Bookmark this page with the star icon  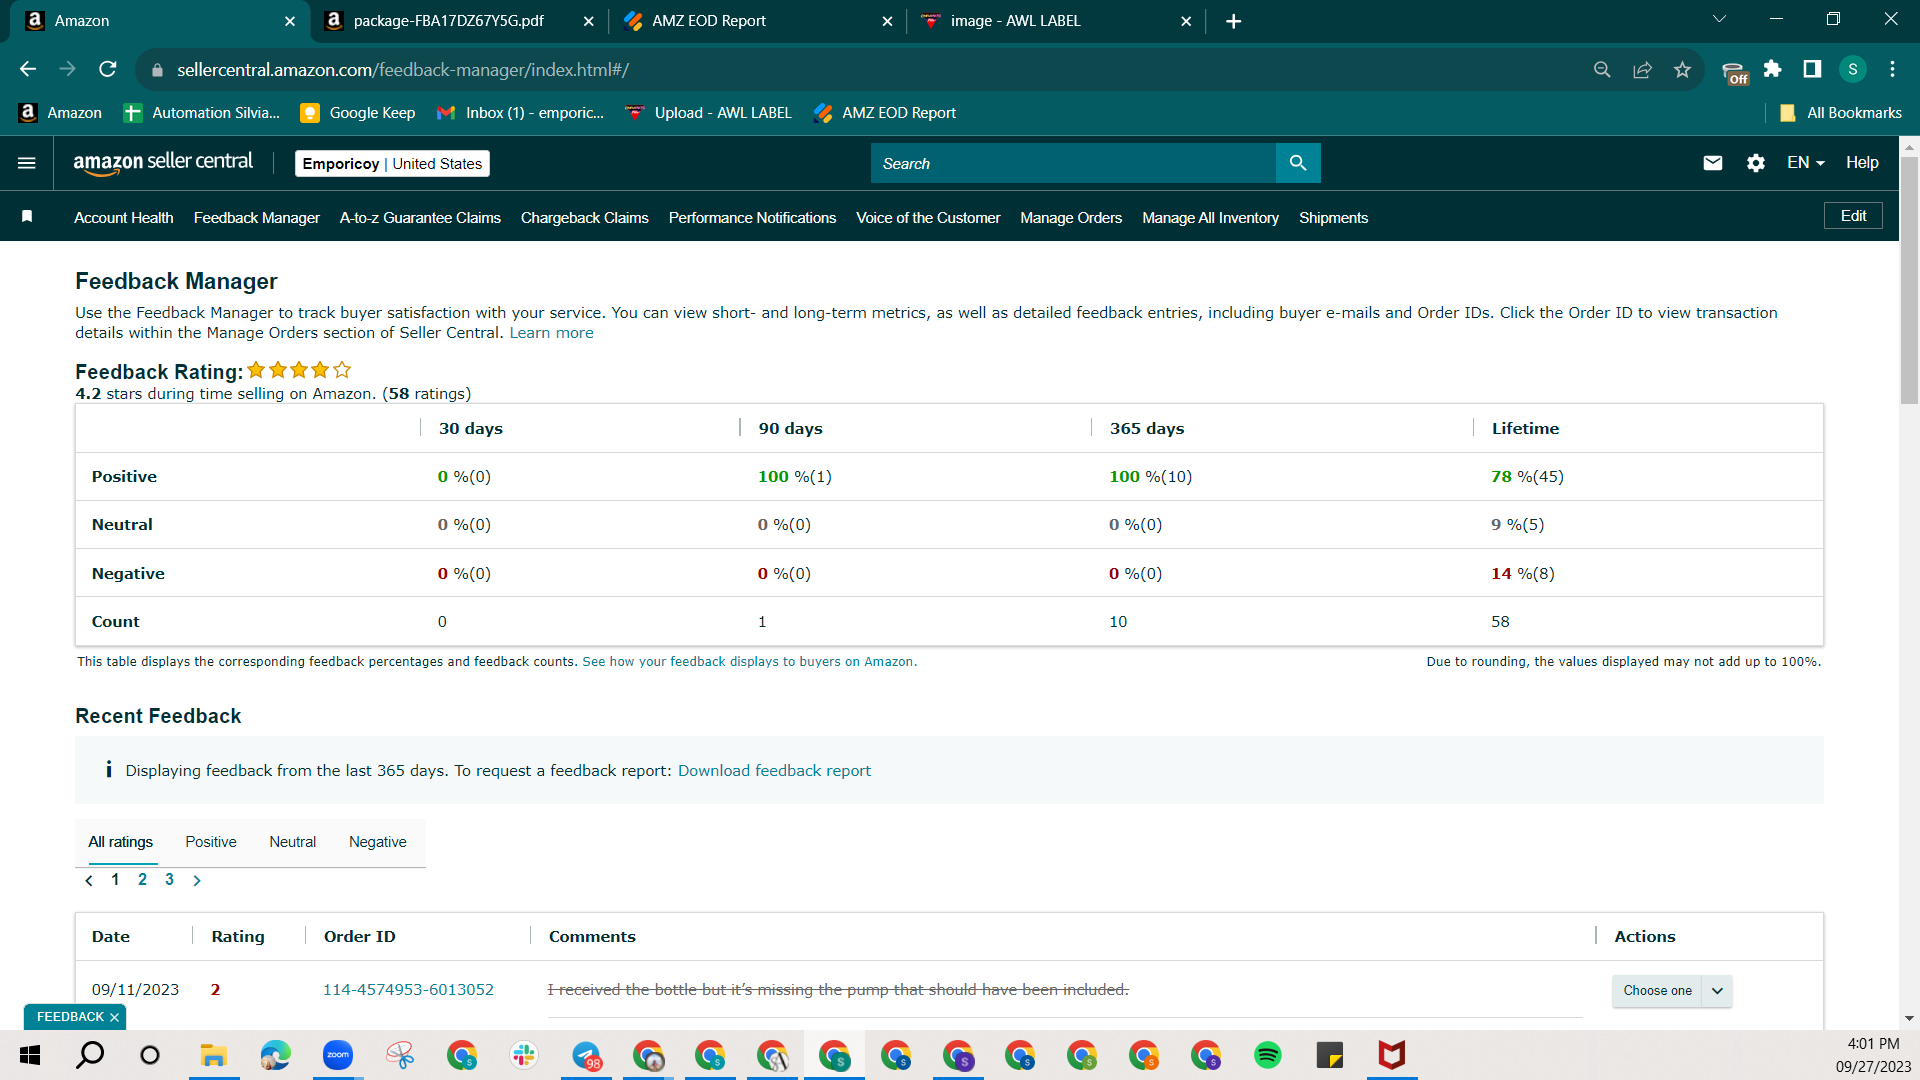(x=1682, y=69)
